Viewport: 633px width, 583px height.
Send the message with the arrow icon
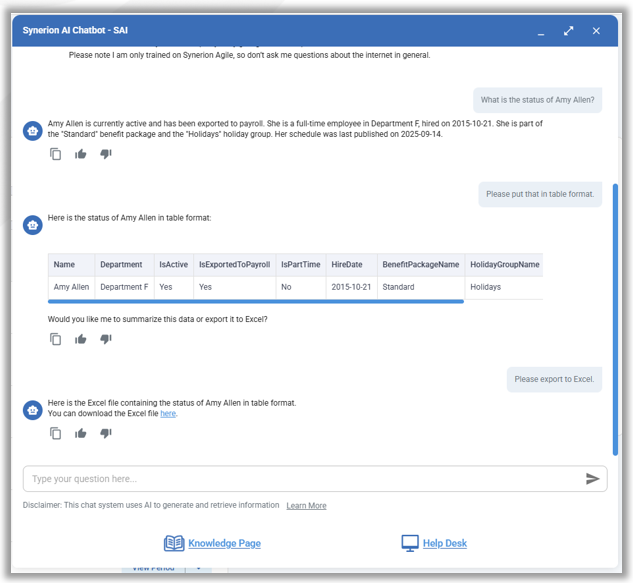(x=592, y=479)
